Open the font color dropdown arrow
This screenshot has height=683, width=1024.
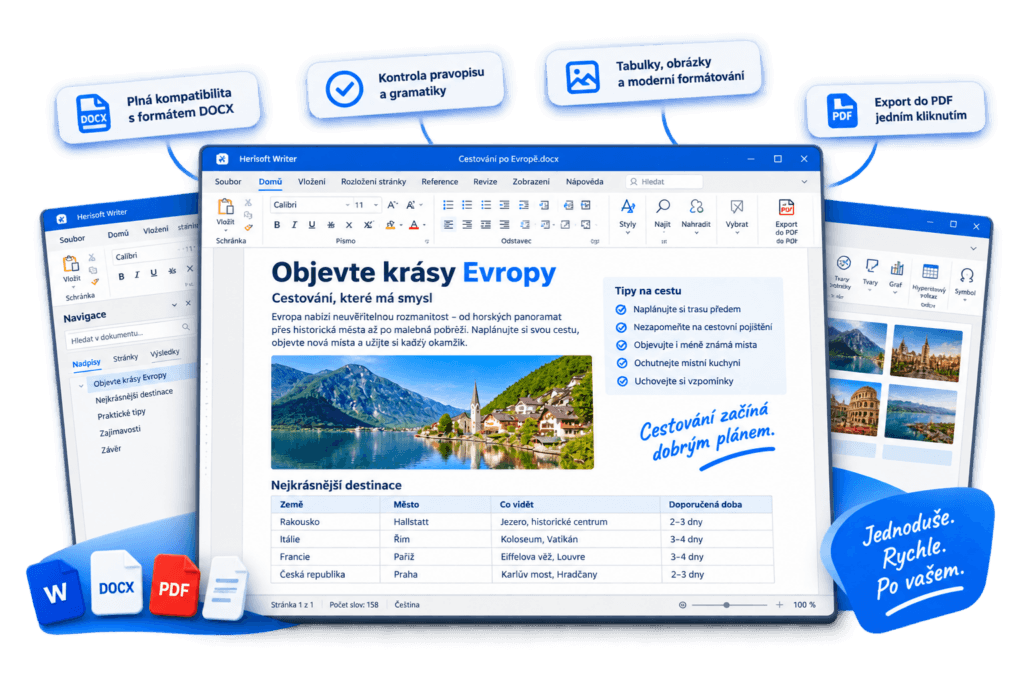[x=424, y=225]
